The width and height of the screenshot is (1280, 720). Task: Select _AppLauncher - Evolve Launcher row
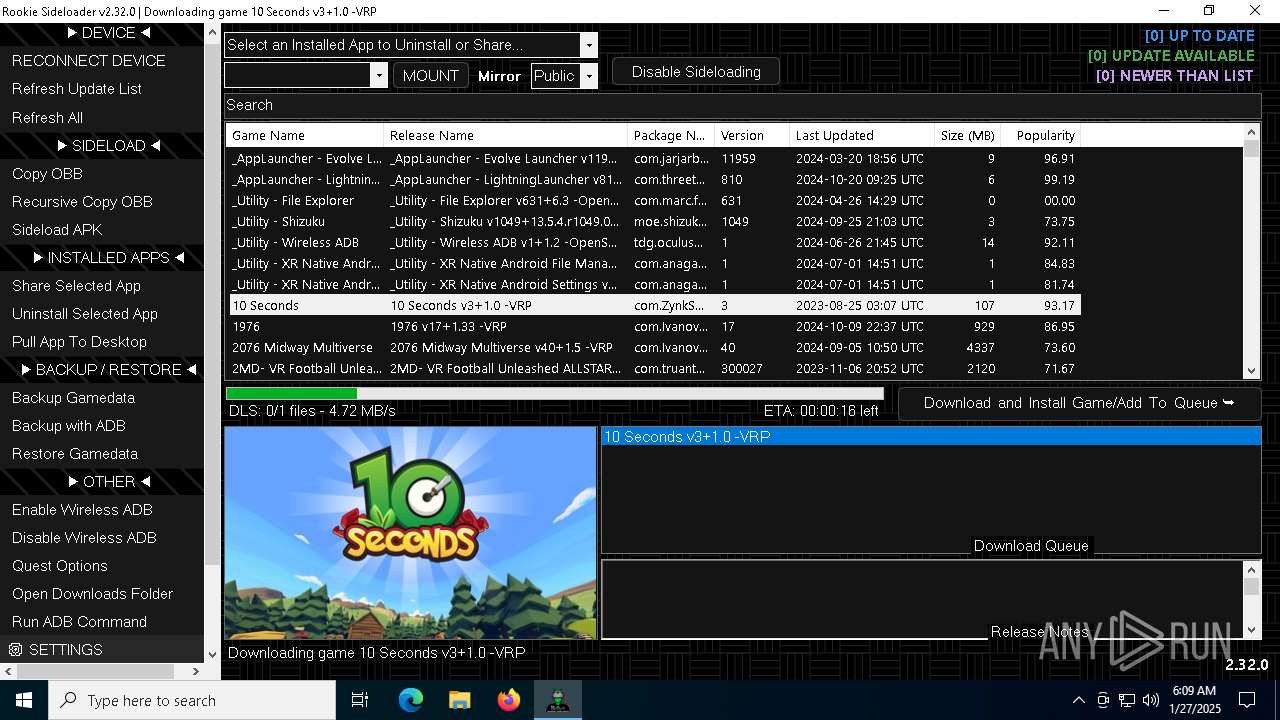[x=654, y=159]
